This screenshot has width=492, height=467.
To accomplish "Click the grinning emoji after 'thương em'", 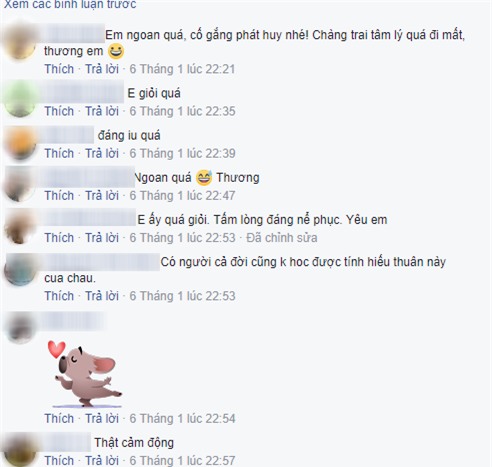I will (116, 52).
